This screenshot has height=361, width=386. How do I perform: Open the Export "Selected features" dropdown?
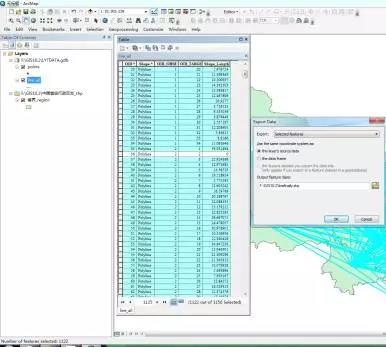326,134
